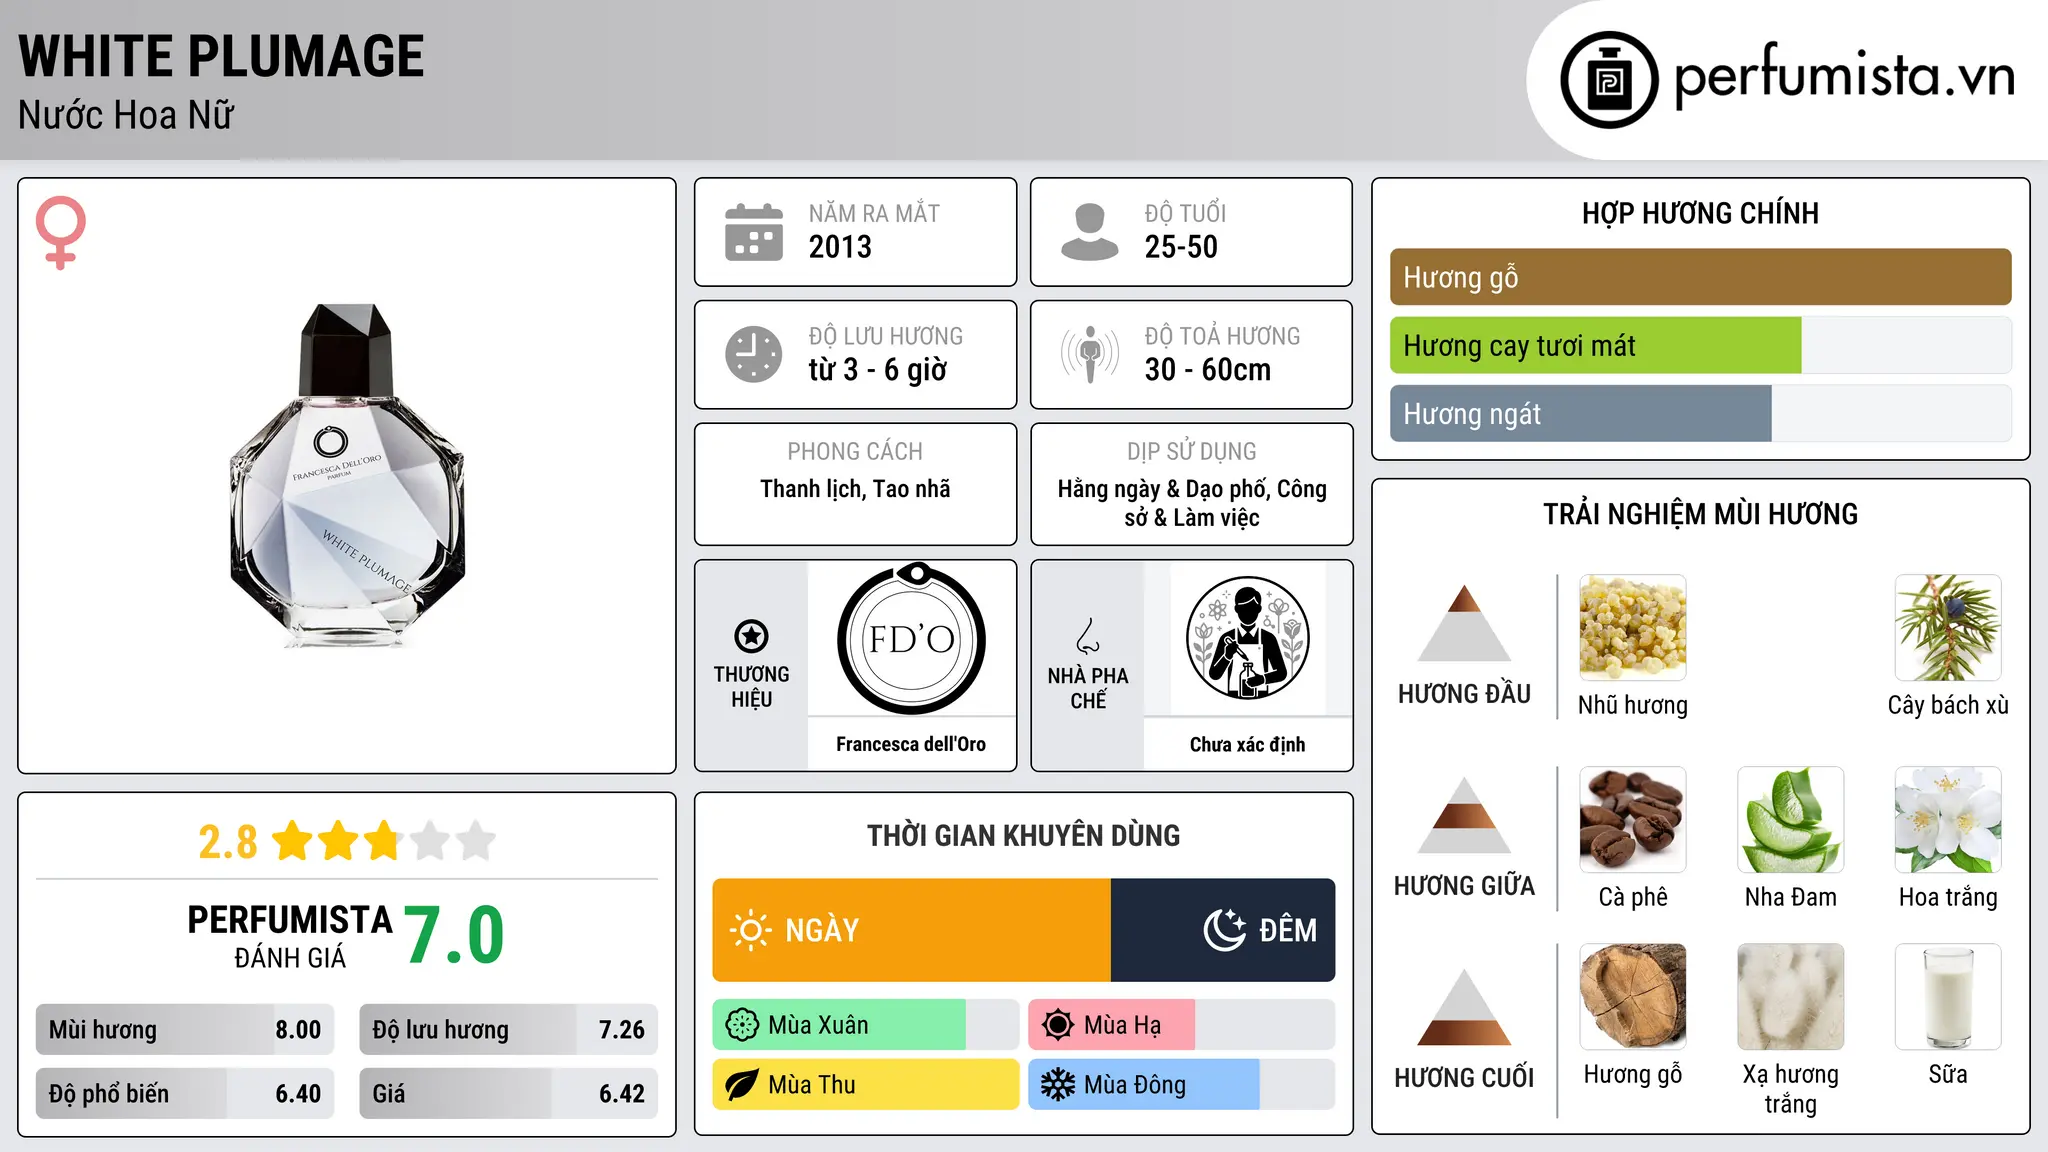Click the flower icon for Mùa Xuân
This screenshot has height=1152, width=2048.
(x=742, y=1025)
